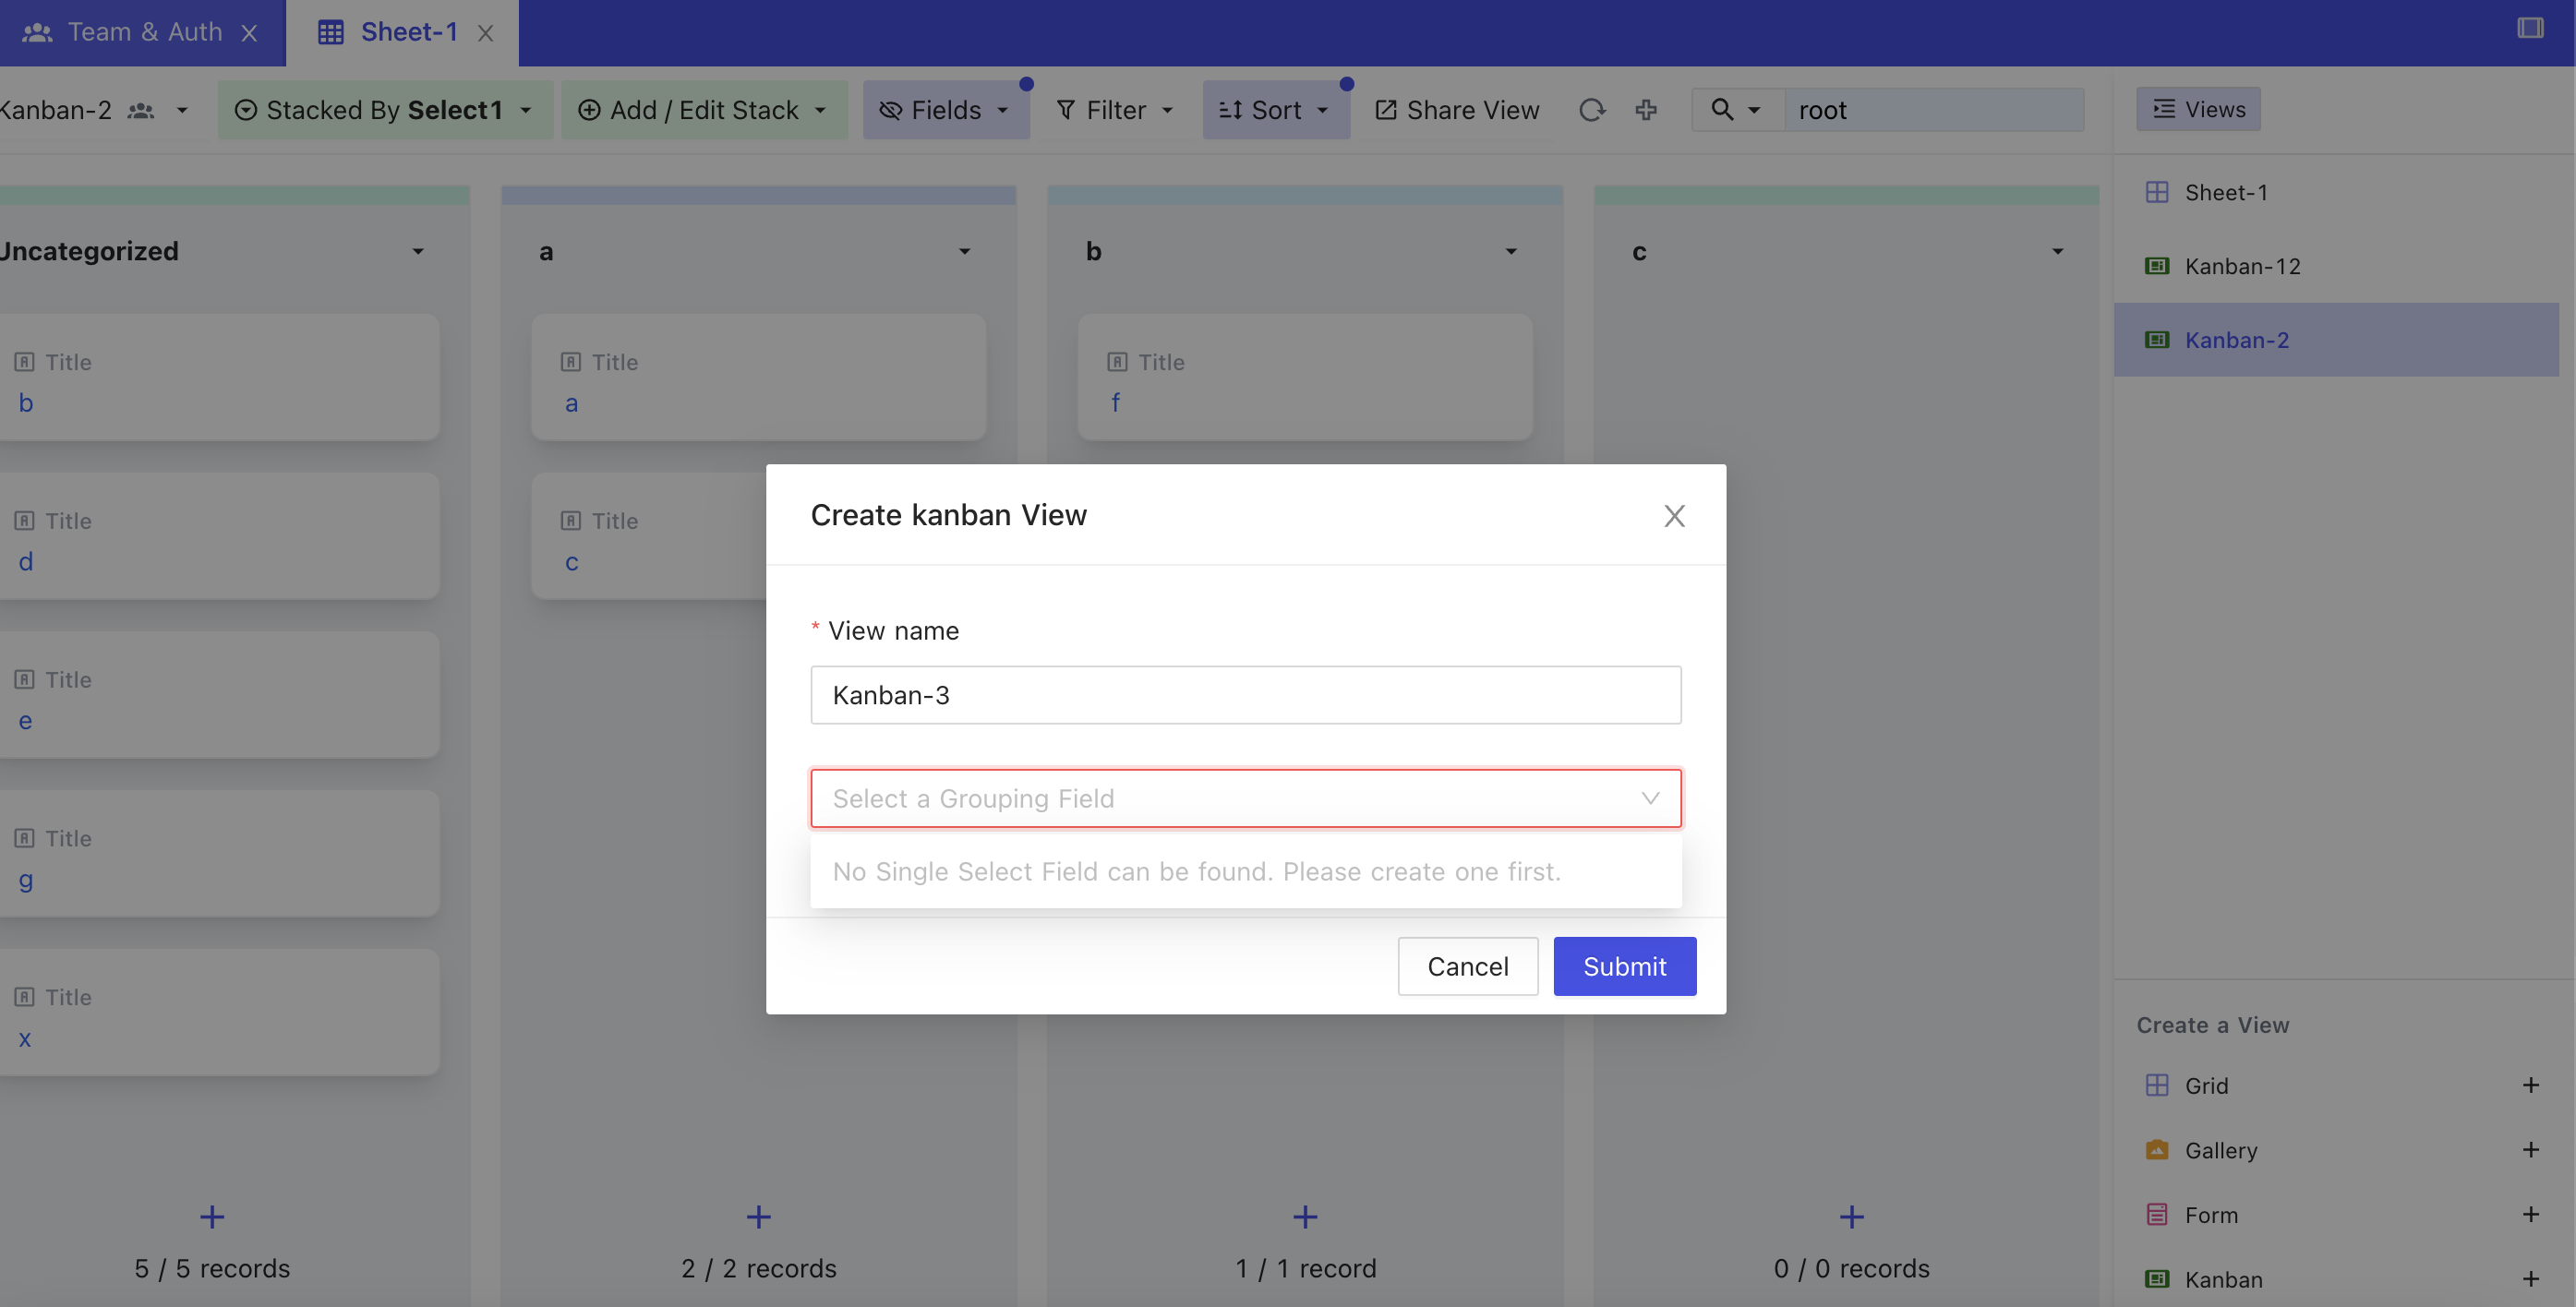This screenshot has height=1307, width=2576.
Task: Submit the new kanban view
Action: [1624, 966]
